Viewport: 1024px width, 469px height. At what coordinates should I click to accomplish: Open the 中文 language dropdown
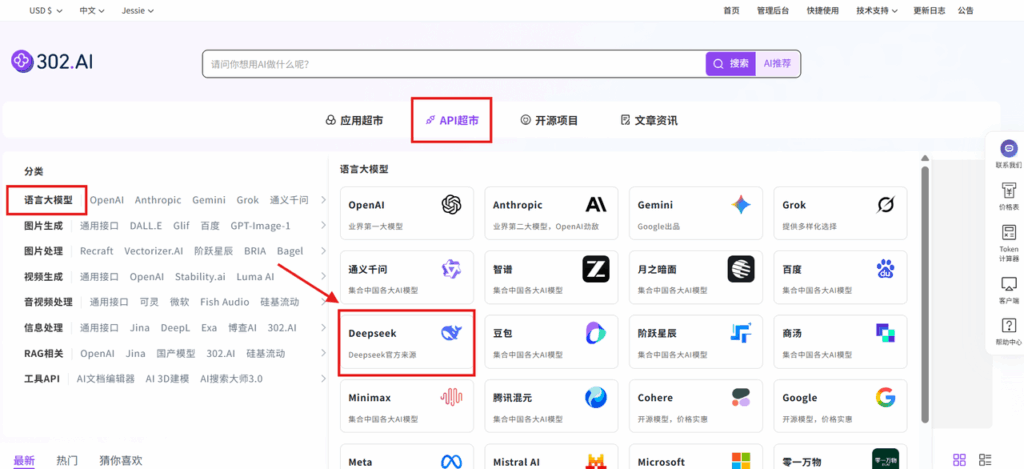[x=91, y=10]
